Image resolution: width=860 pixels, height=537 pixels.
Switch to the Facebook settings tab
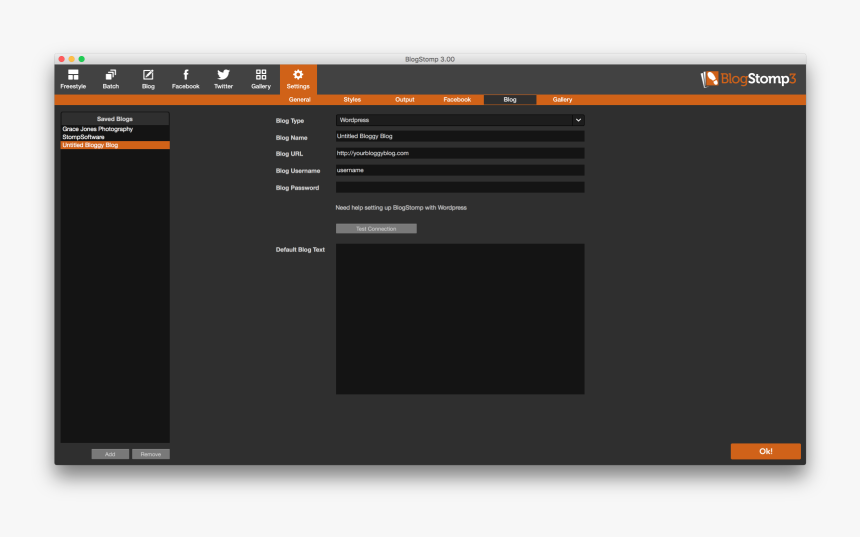click(x=457, y=99)
